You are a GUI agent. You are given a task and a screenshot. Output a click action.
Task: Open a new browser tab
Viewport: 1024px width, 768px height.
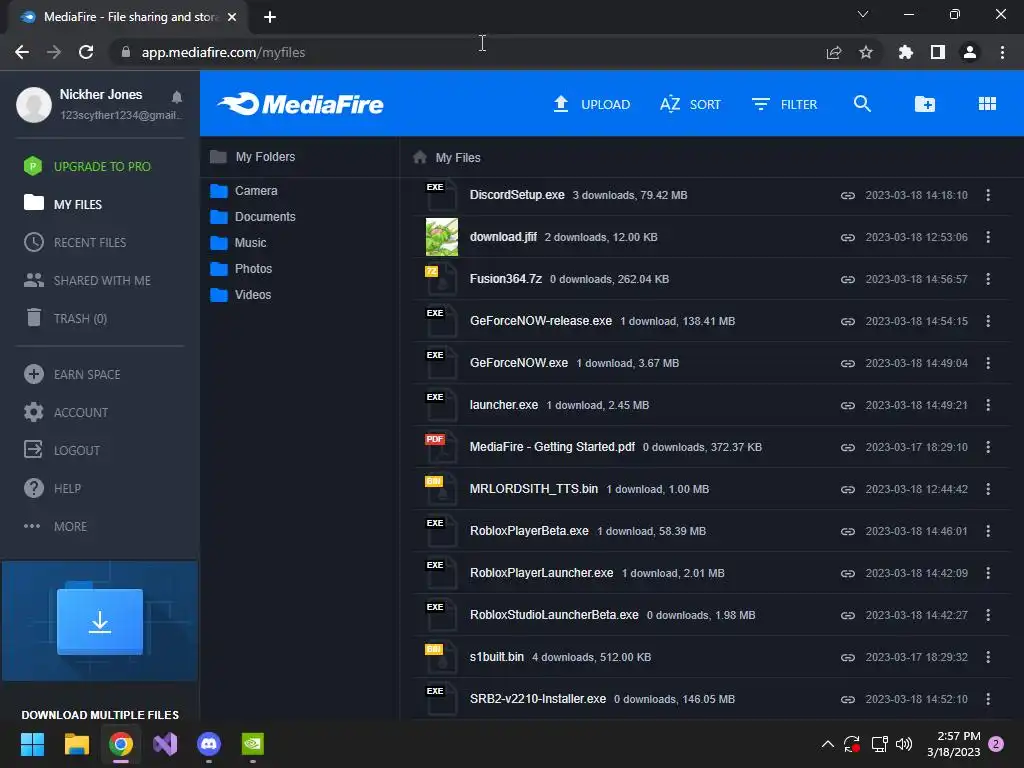point(270,17)
